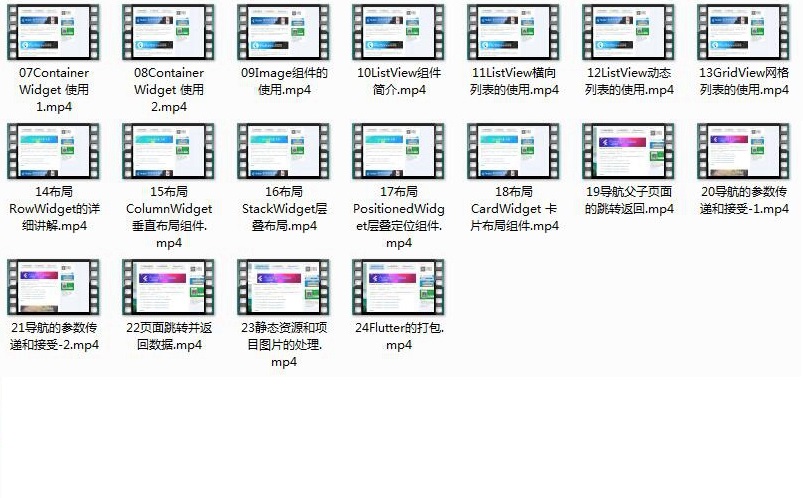Screen dimensions: 803x498
Task: Click the 14布局RowWidget的详细讲解.mp4 video thumbnail
Action: tap(54, 152)
